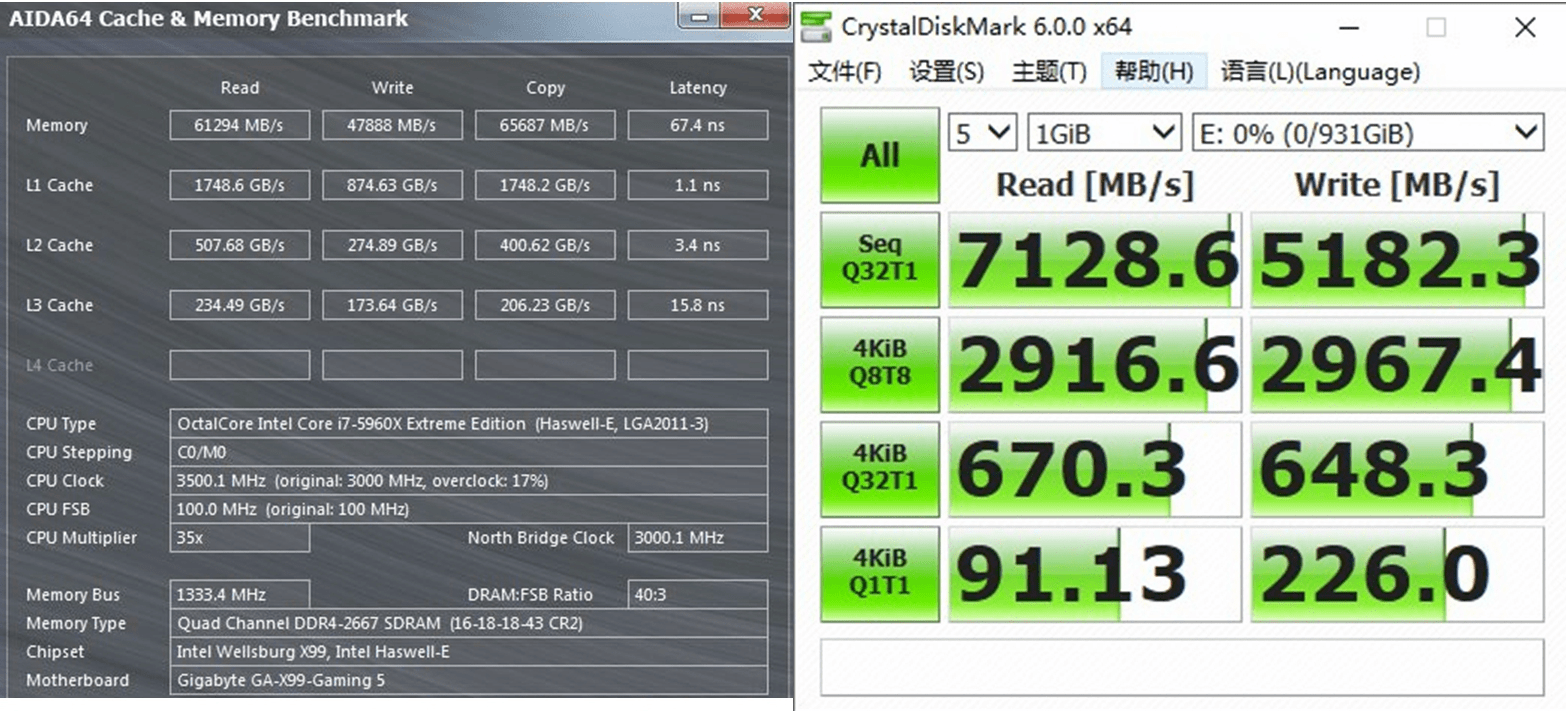This screenshot has width=1566, height=711.
Task: Click the 4KiB Q8T8 write result 2967.4
Action: click(x=1397, y=364)
